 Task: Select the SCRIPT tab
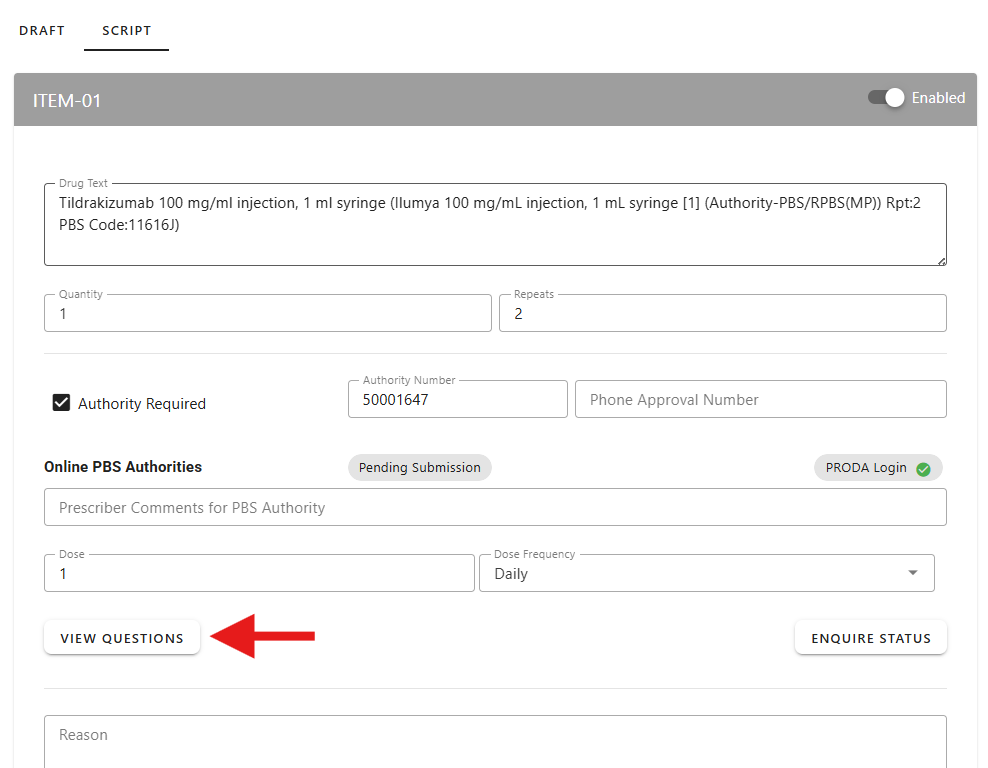point(127,31)
